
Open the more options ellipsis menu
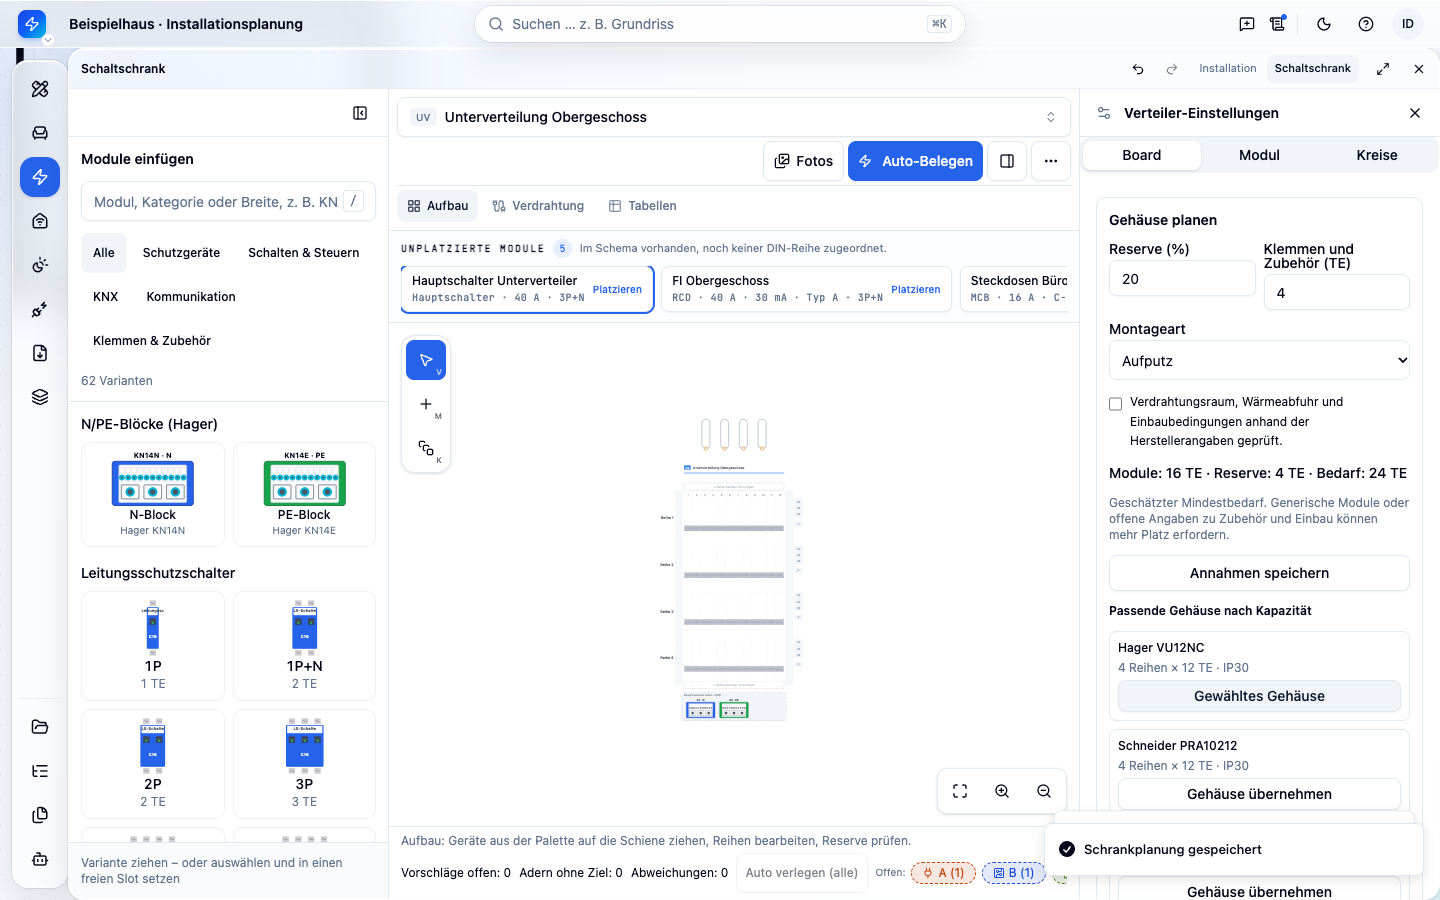1051,161
